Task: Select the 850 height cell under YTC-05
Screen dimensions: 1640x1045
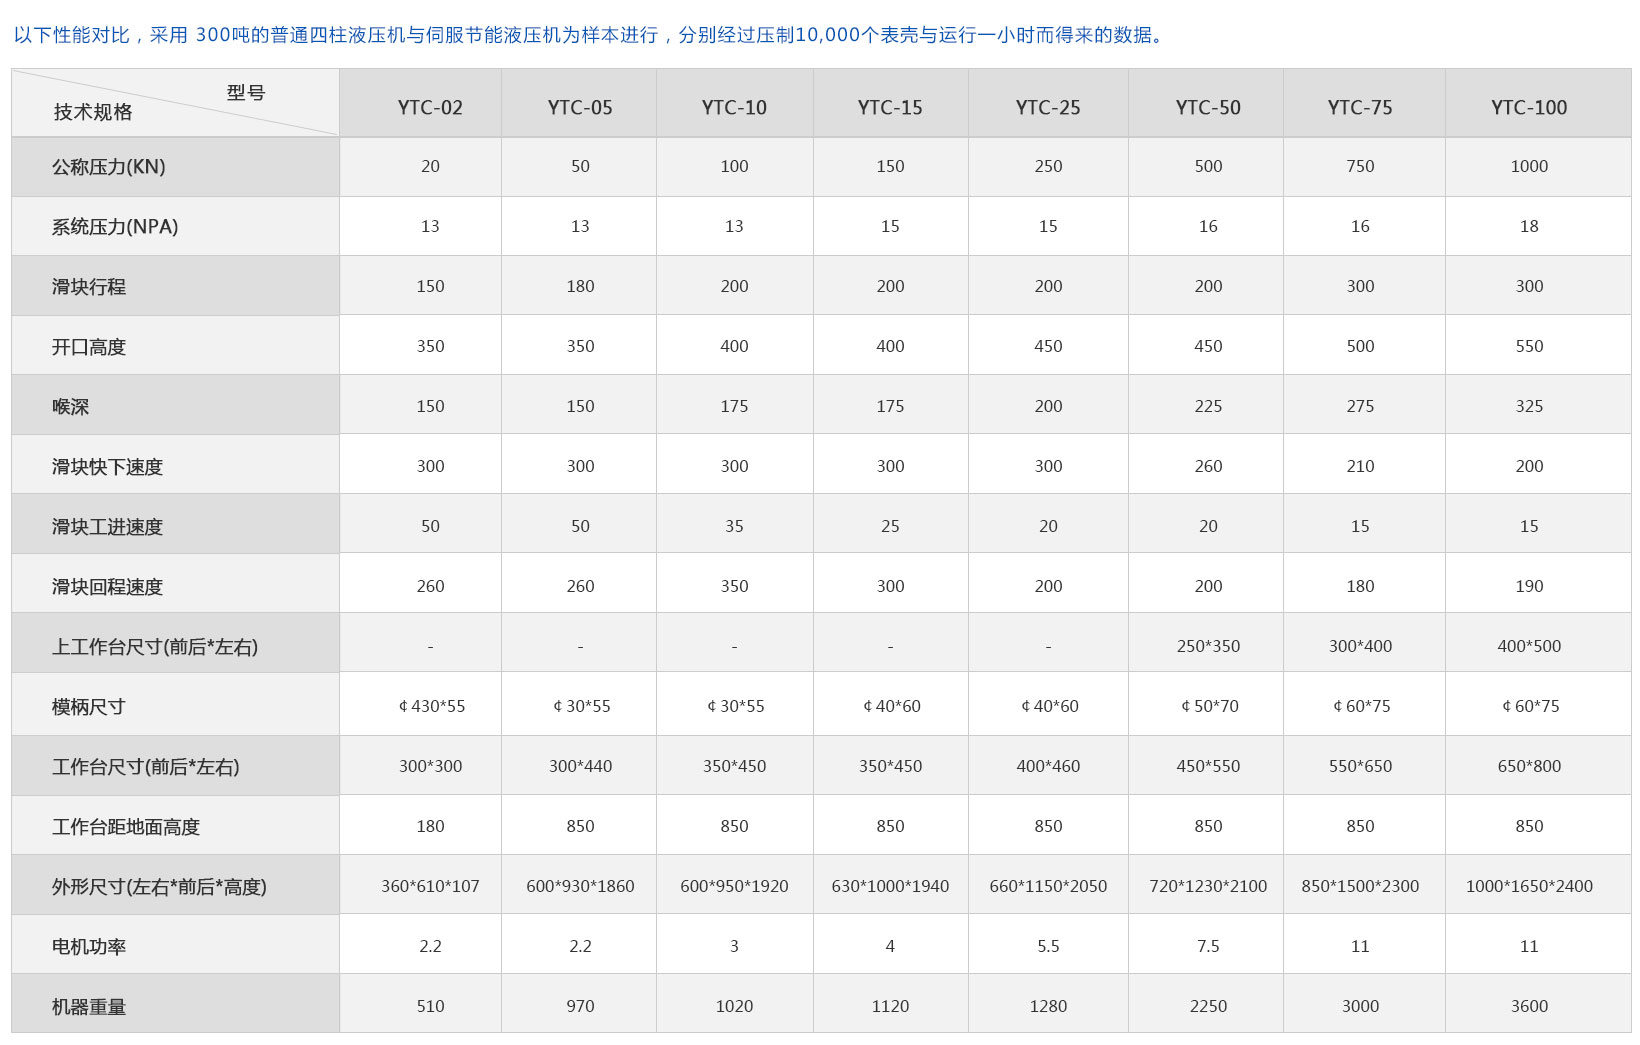Action: pos(579,825)
